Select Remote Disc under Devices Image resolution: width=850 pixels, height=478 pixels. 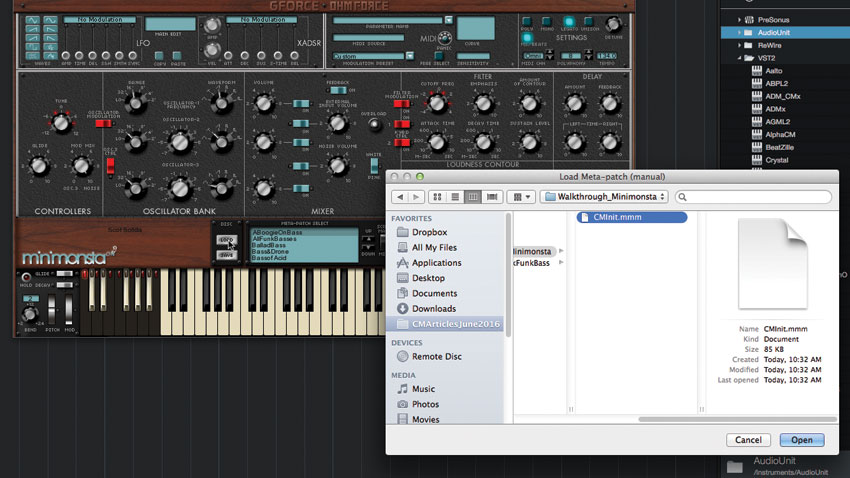(436, 356)
